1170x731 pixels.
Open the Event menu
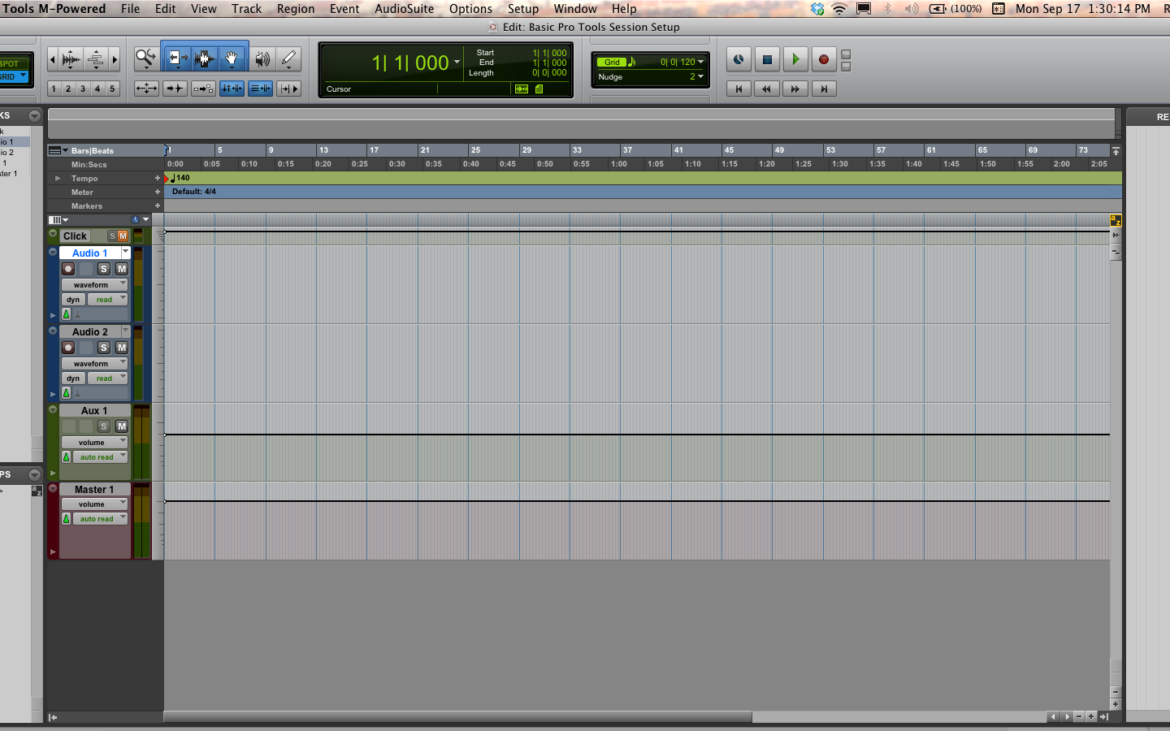pos(344,8)
